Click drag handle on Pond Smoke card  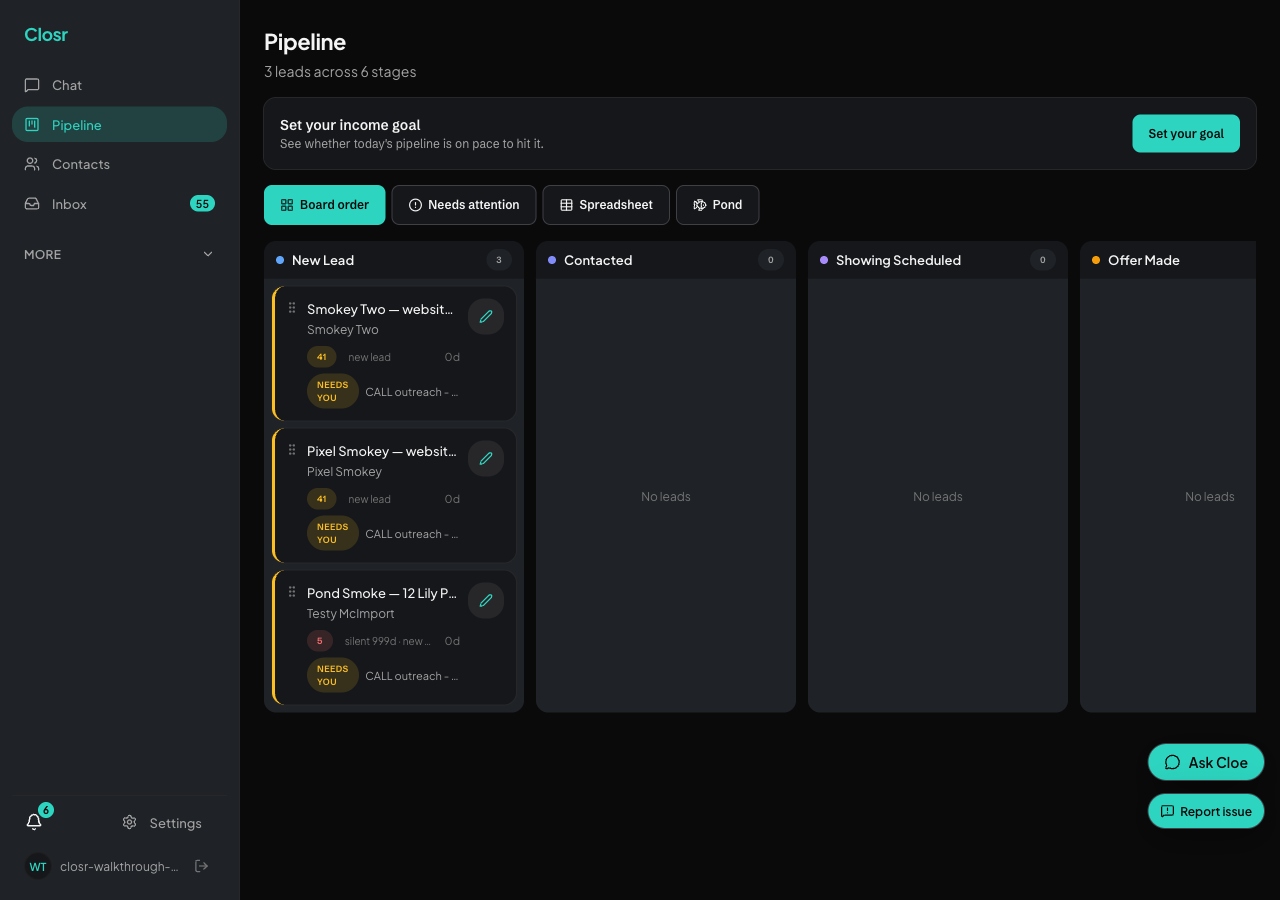click(292, 592)
